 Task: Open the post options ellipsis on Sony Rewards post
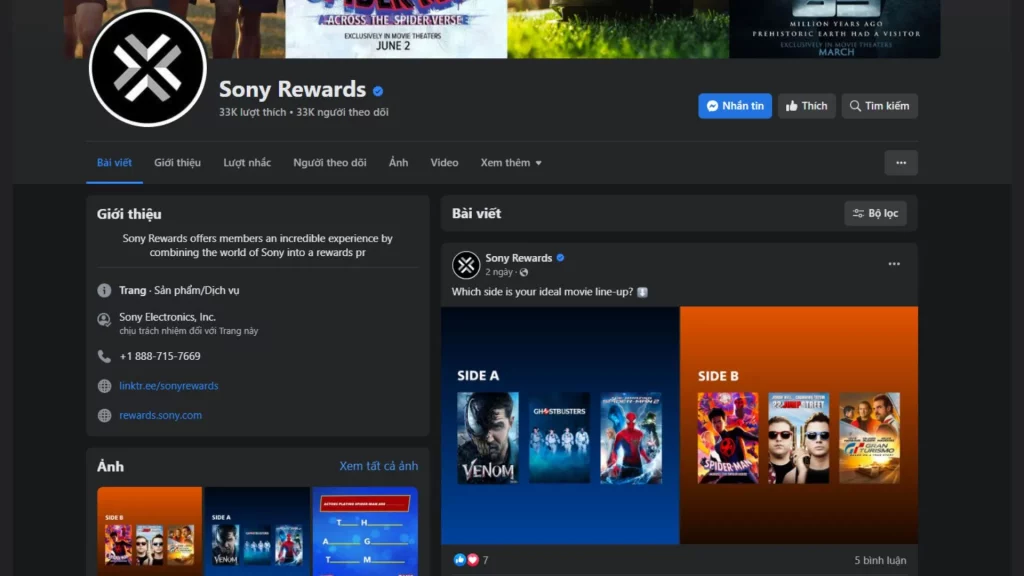pos(894,262)
